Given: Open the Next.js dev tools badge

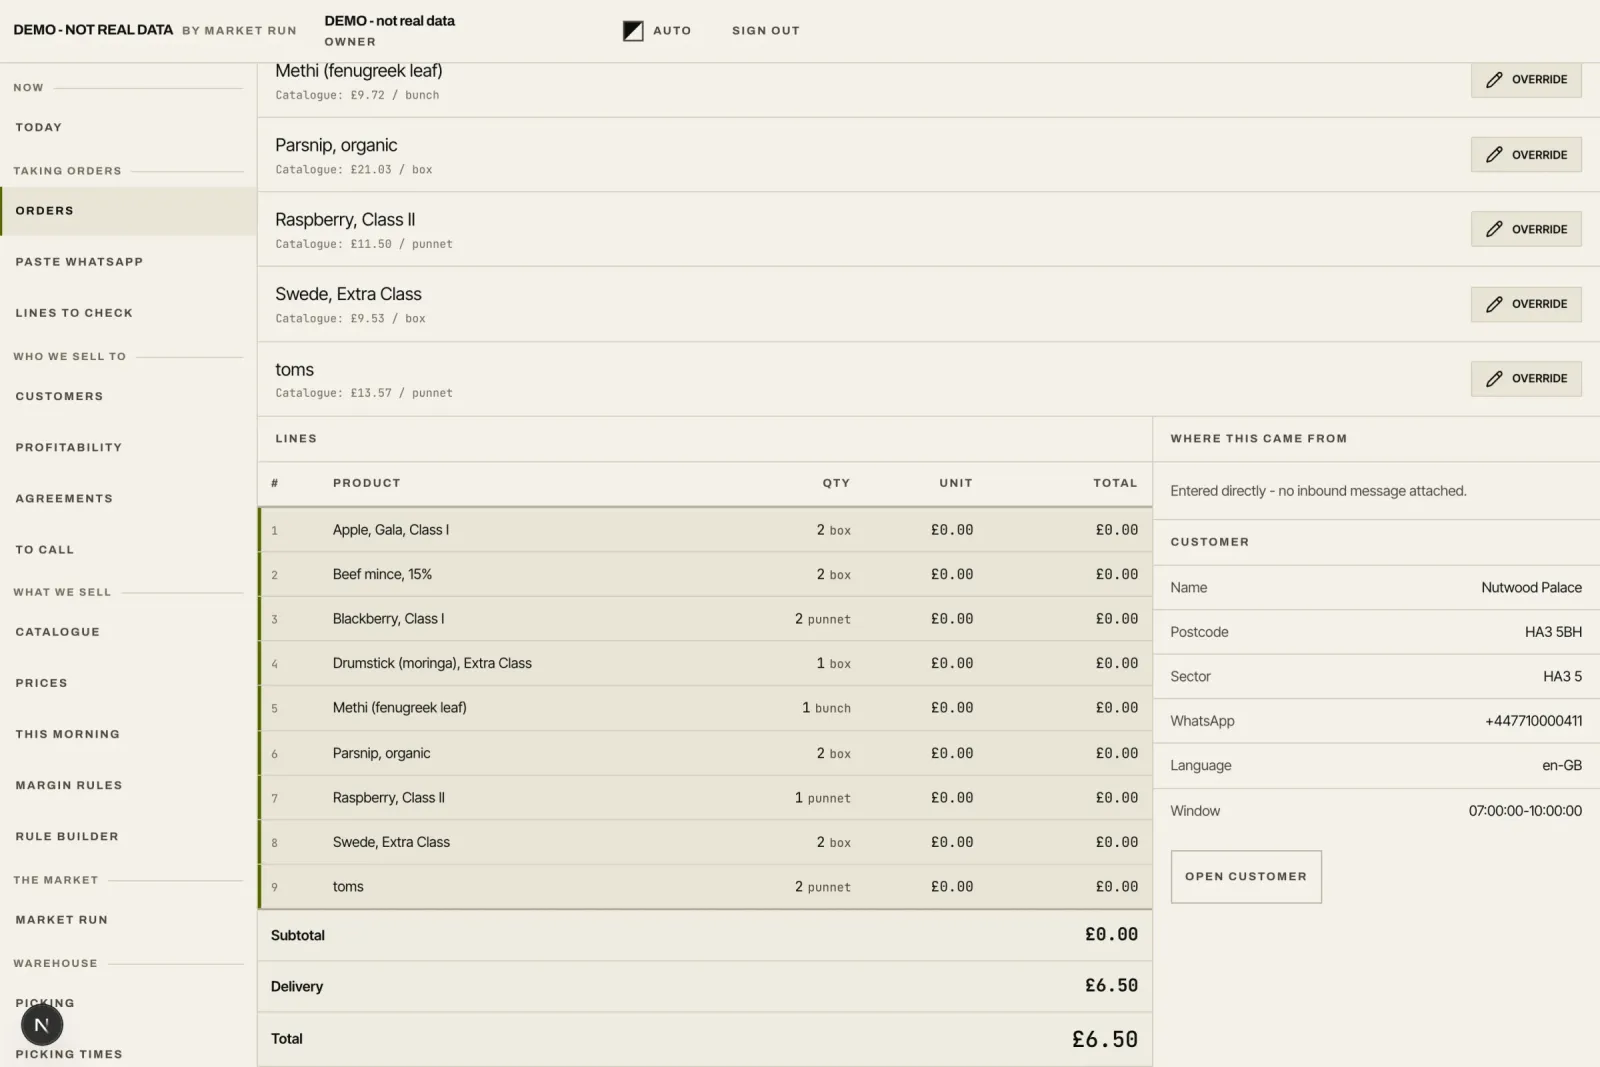Looking at the screenshot, I should 42,1025.
